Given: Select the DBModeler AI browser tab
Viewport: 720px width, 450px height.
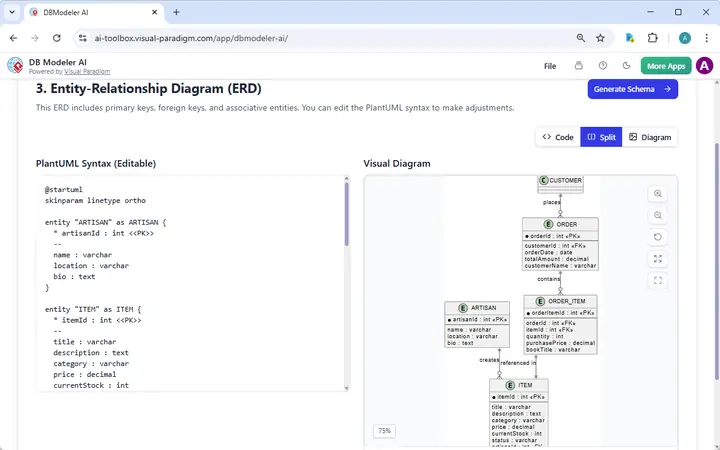Looking at the screenshot, I should click(x=94, y=12).
